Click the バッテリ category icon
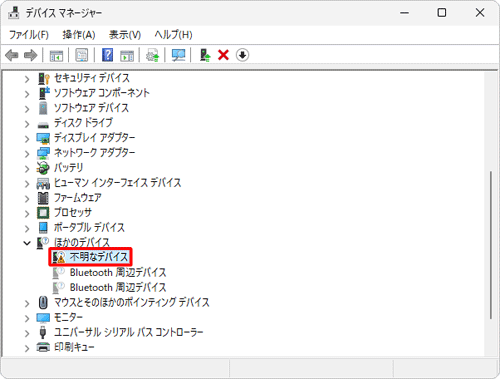Image resolution: width=500 pixels, height=379 pixels. (43, 168)
